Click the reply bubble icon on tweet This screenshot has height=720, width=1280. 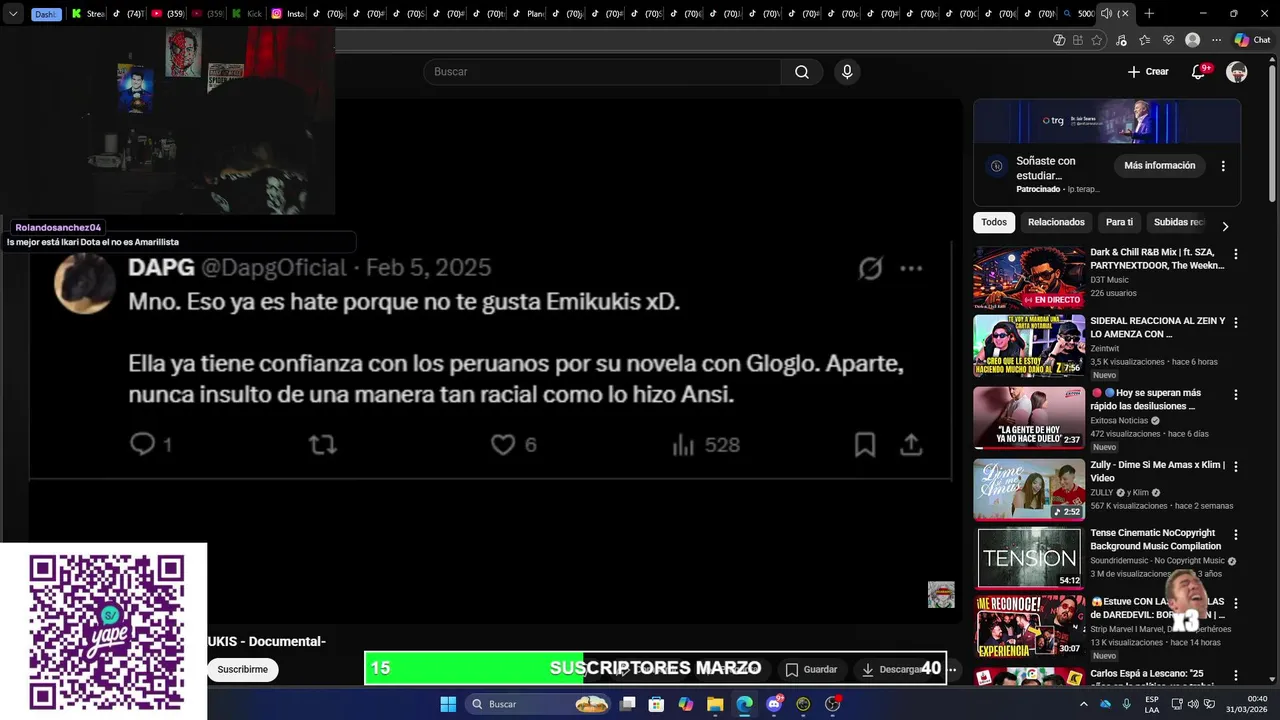point(143,444)
